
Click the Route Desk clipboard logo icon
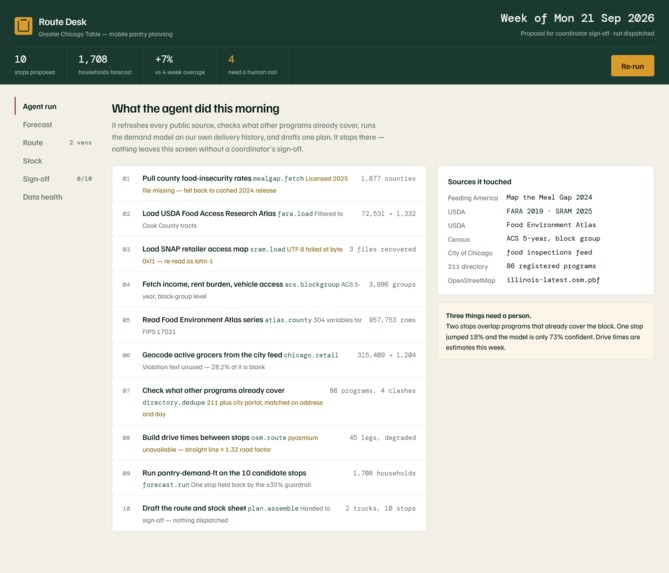23,26
